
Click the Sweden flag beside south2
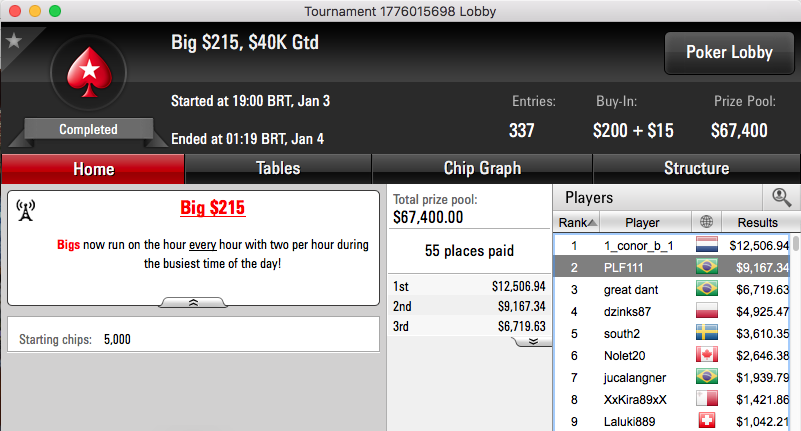click(x=706, y=333)
